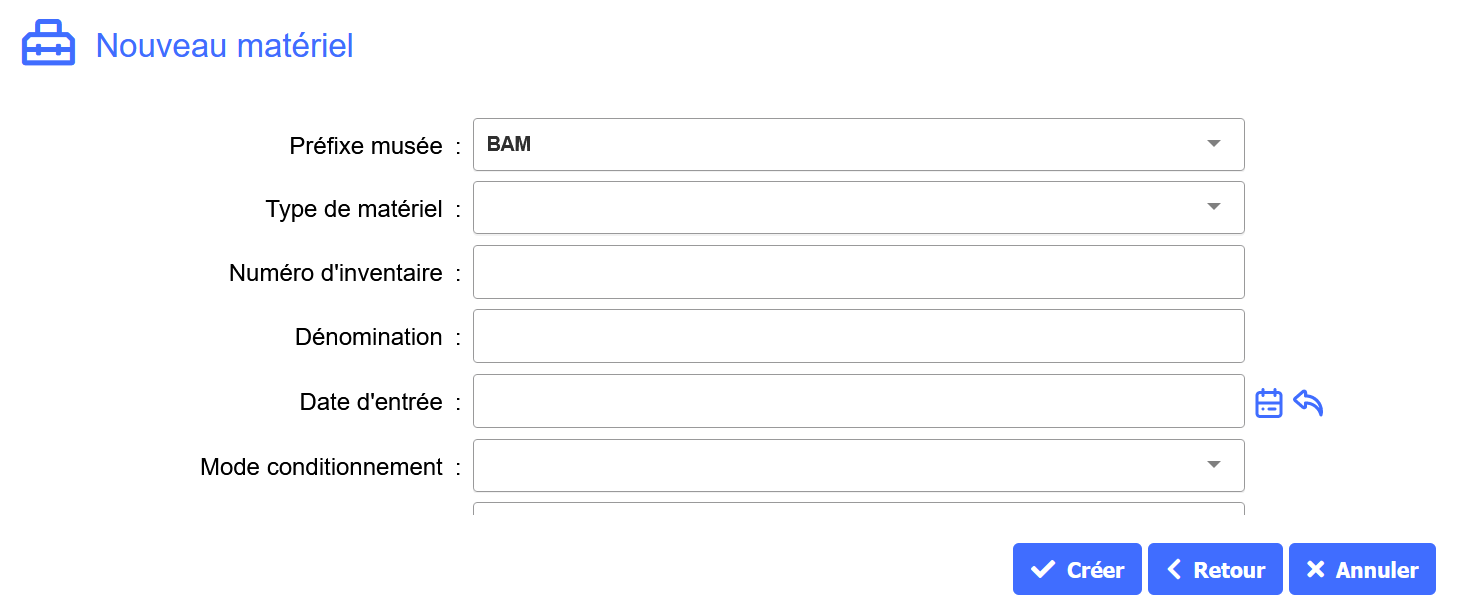Click into the Dénomination text field
1460x613 pixels.
point(859,336)
